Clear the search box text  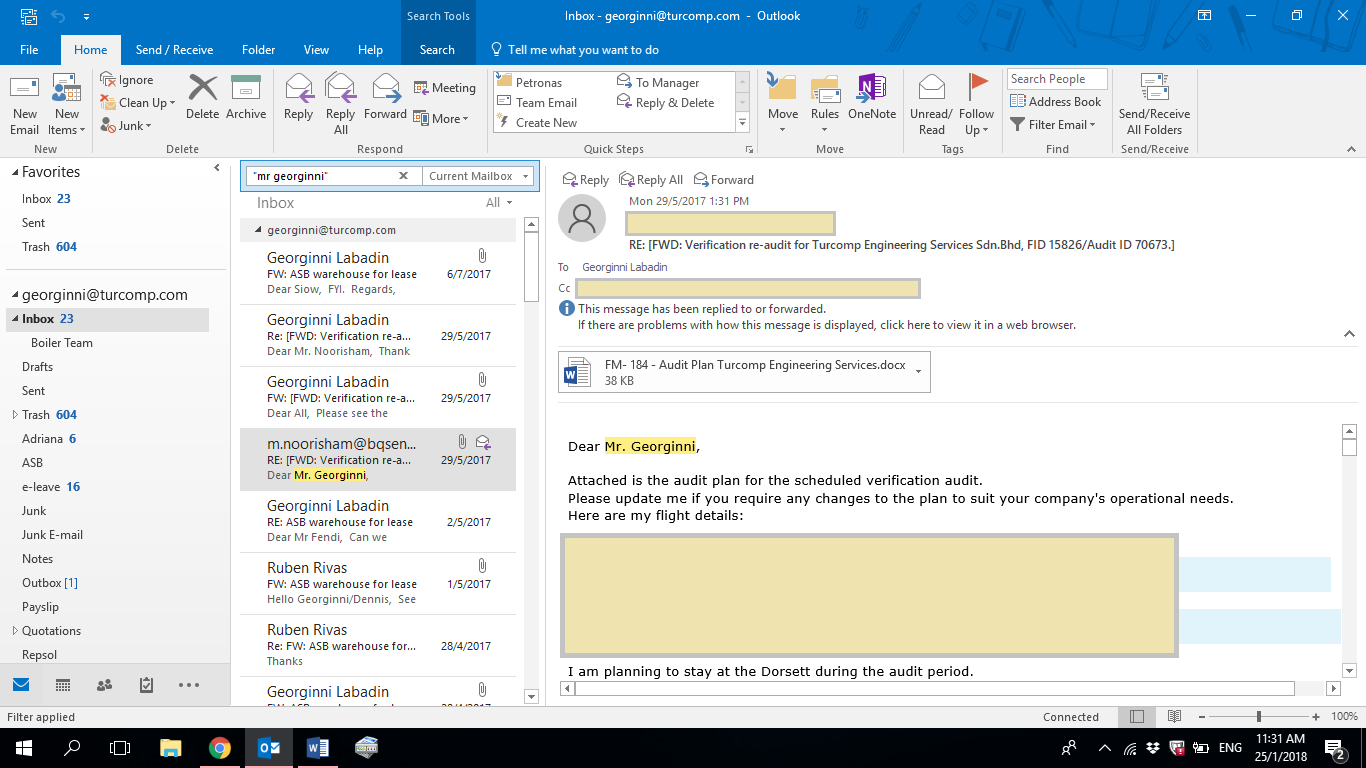pyautogui.click(x=404, y=176)
